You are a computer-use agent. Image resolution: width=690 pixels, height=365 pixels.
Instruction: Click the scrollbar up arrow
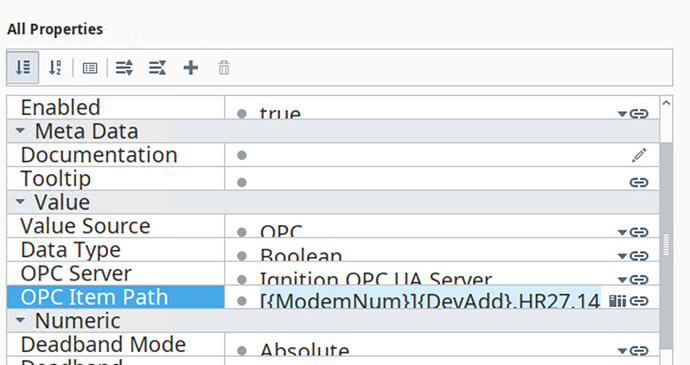pyautogui.click(x=666, y=103)
